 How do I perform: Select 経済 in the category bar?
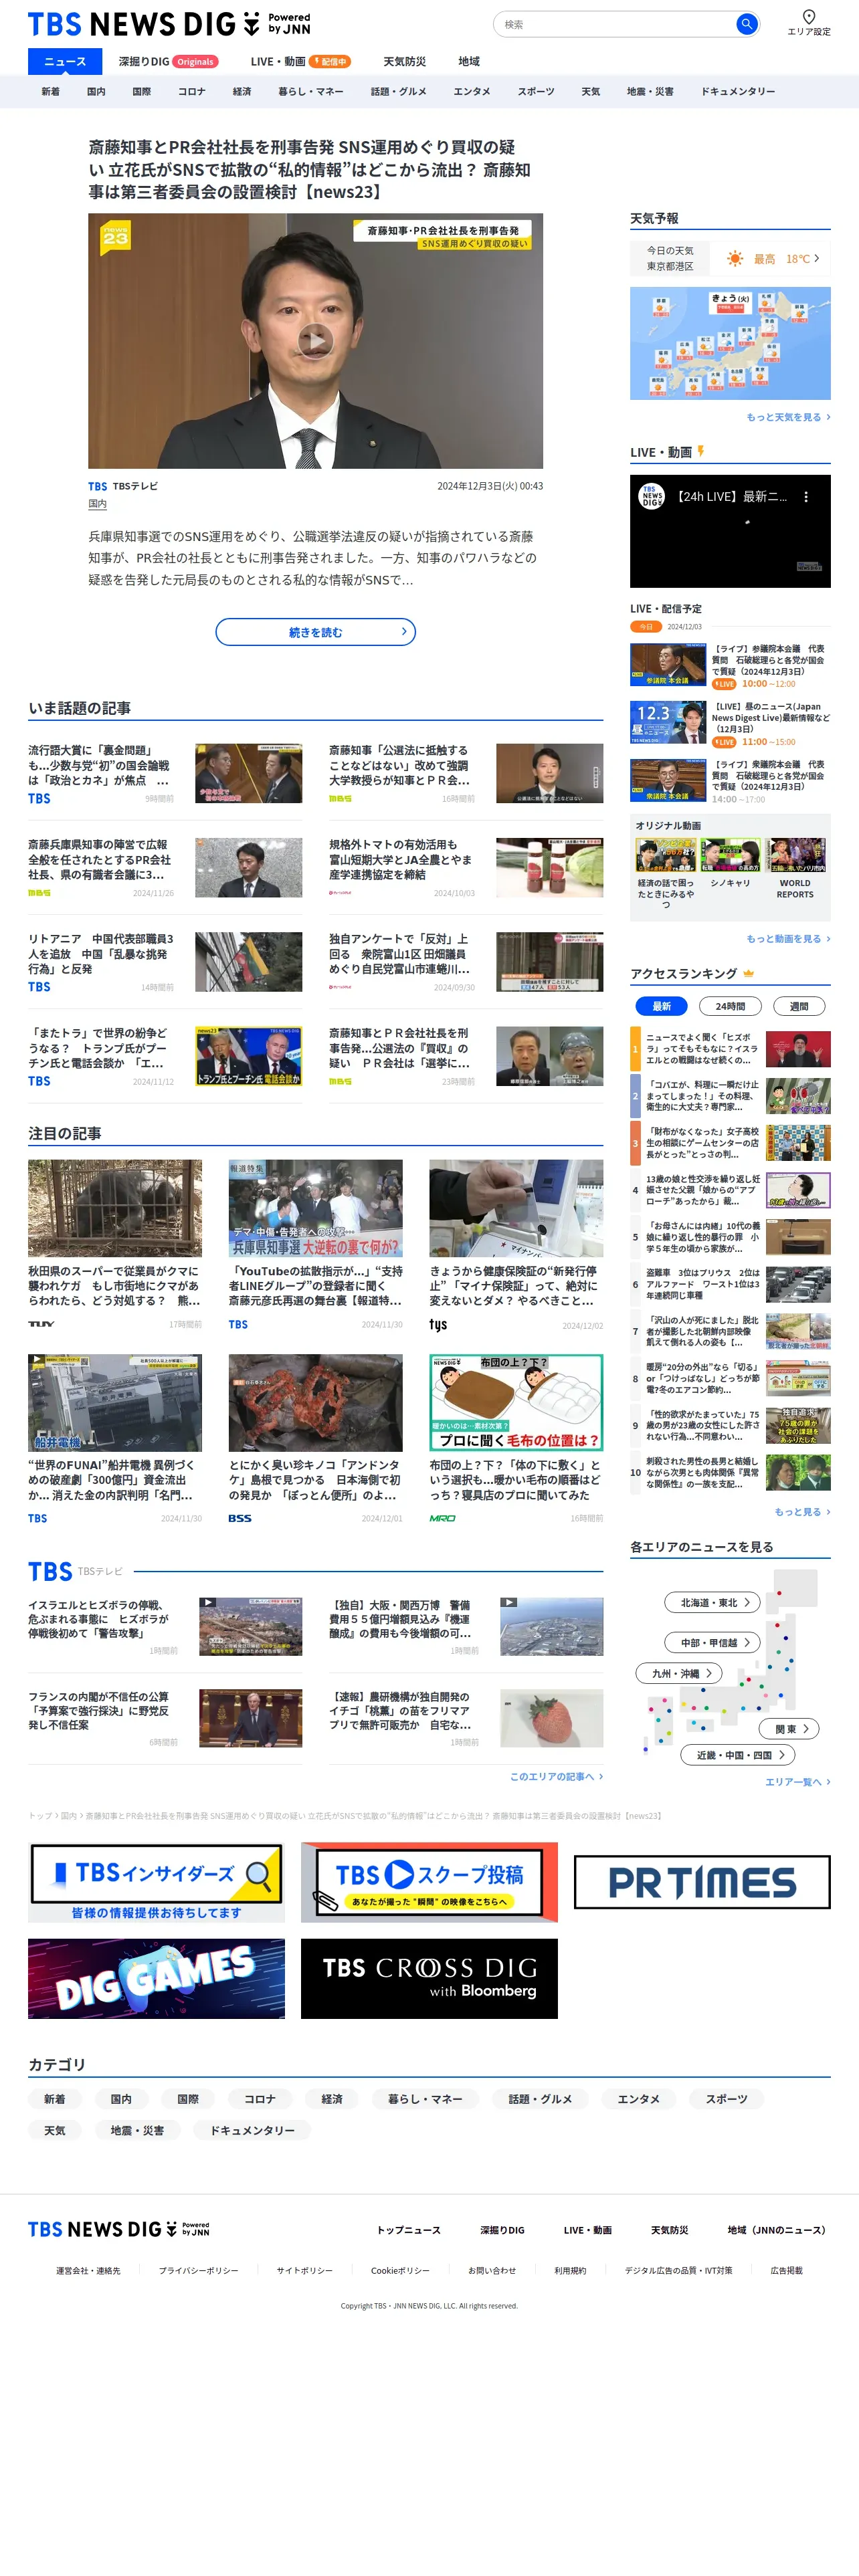[x=242, y=92]
